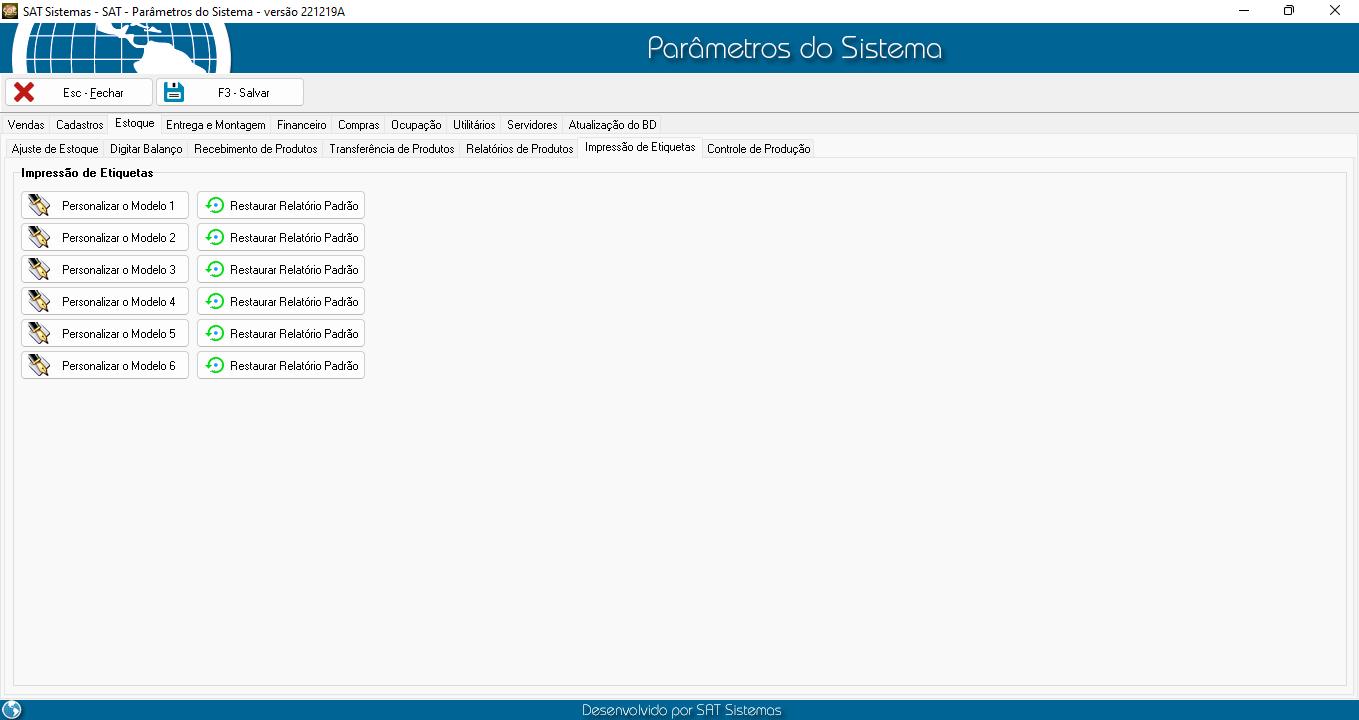Click green restore icon in third row

(214, 270)
